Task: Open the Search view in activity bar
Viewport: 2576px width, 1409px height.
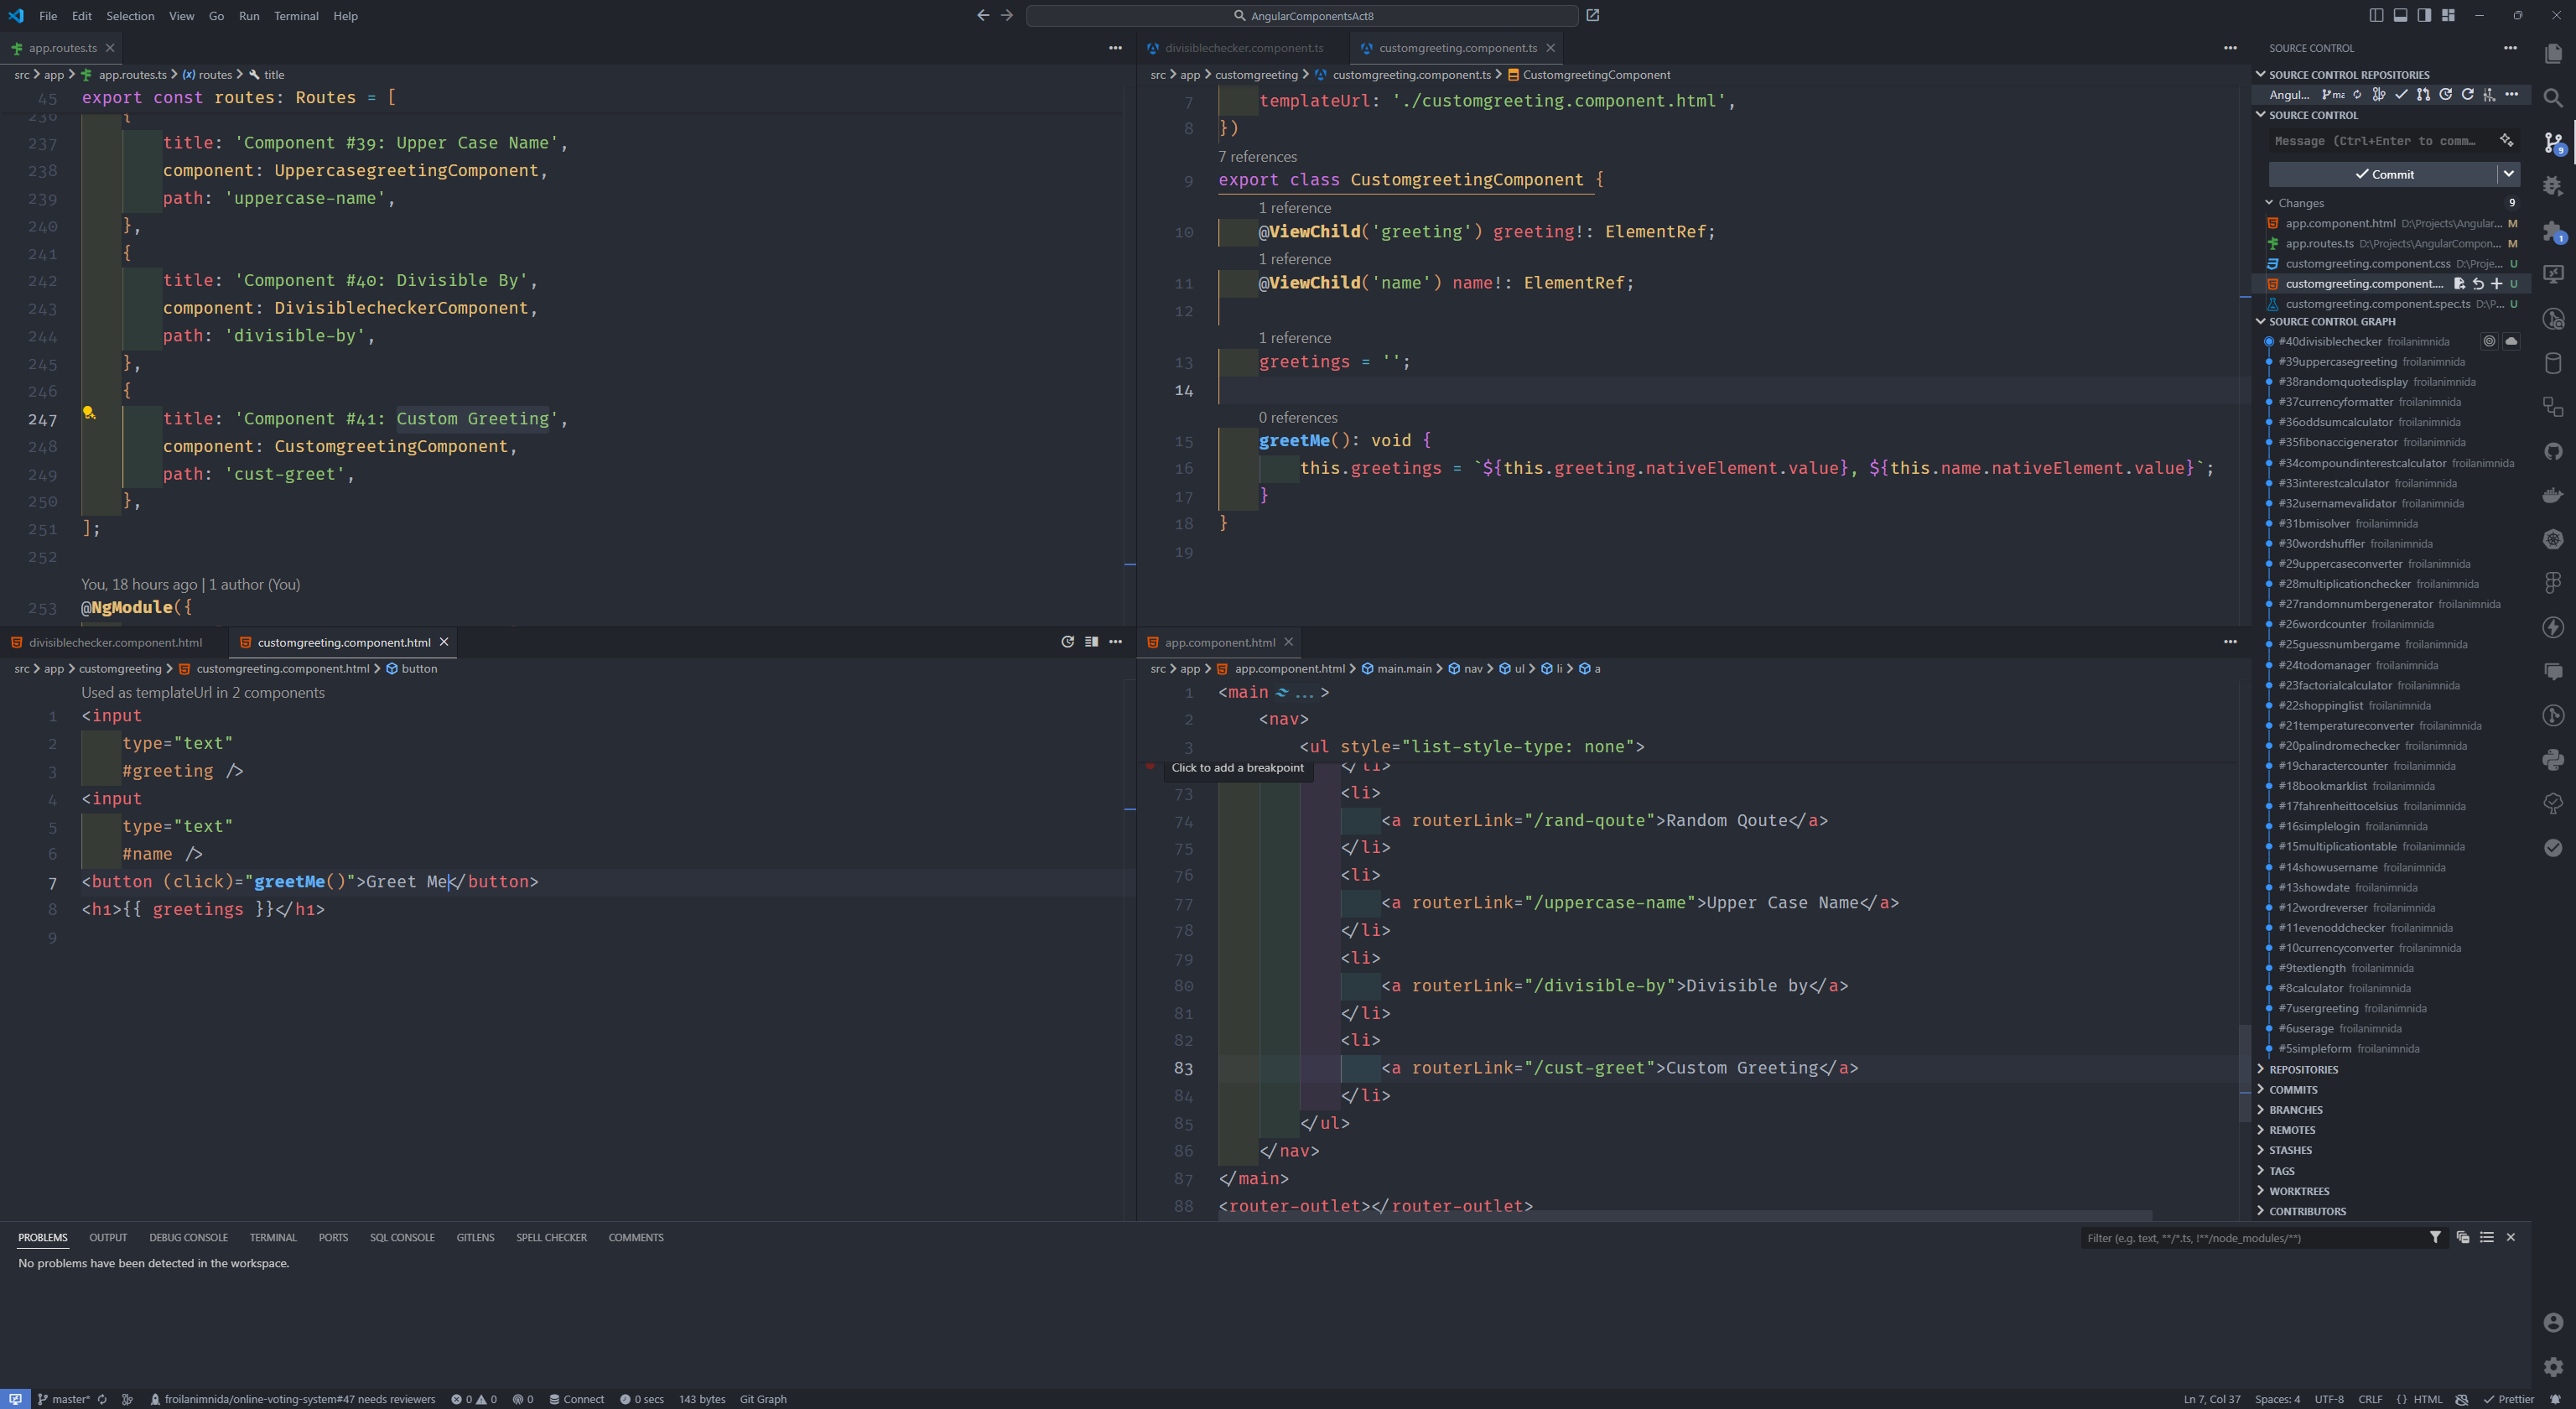Action: coord(2553,98)
